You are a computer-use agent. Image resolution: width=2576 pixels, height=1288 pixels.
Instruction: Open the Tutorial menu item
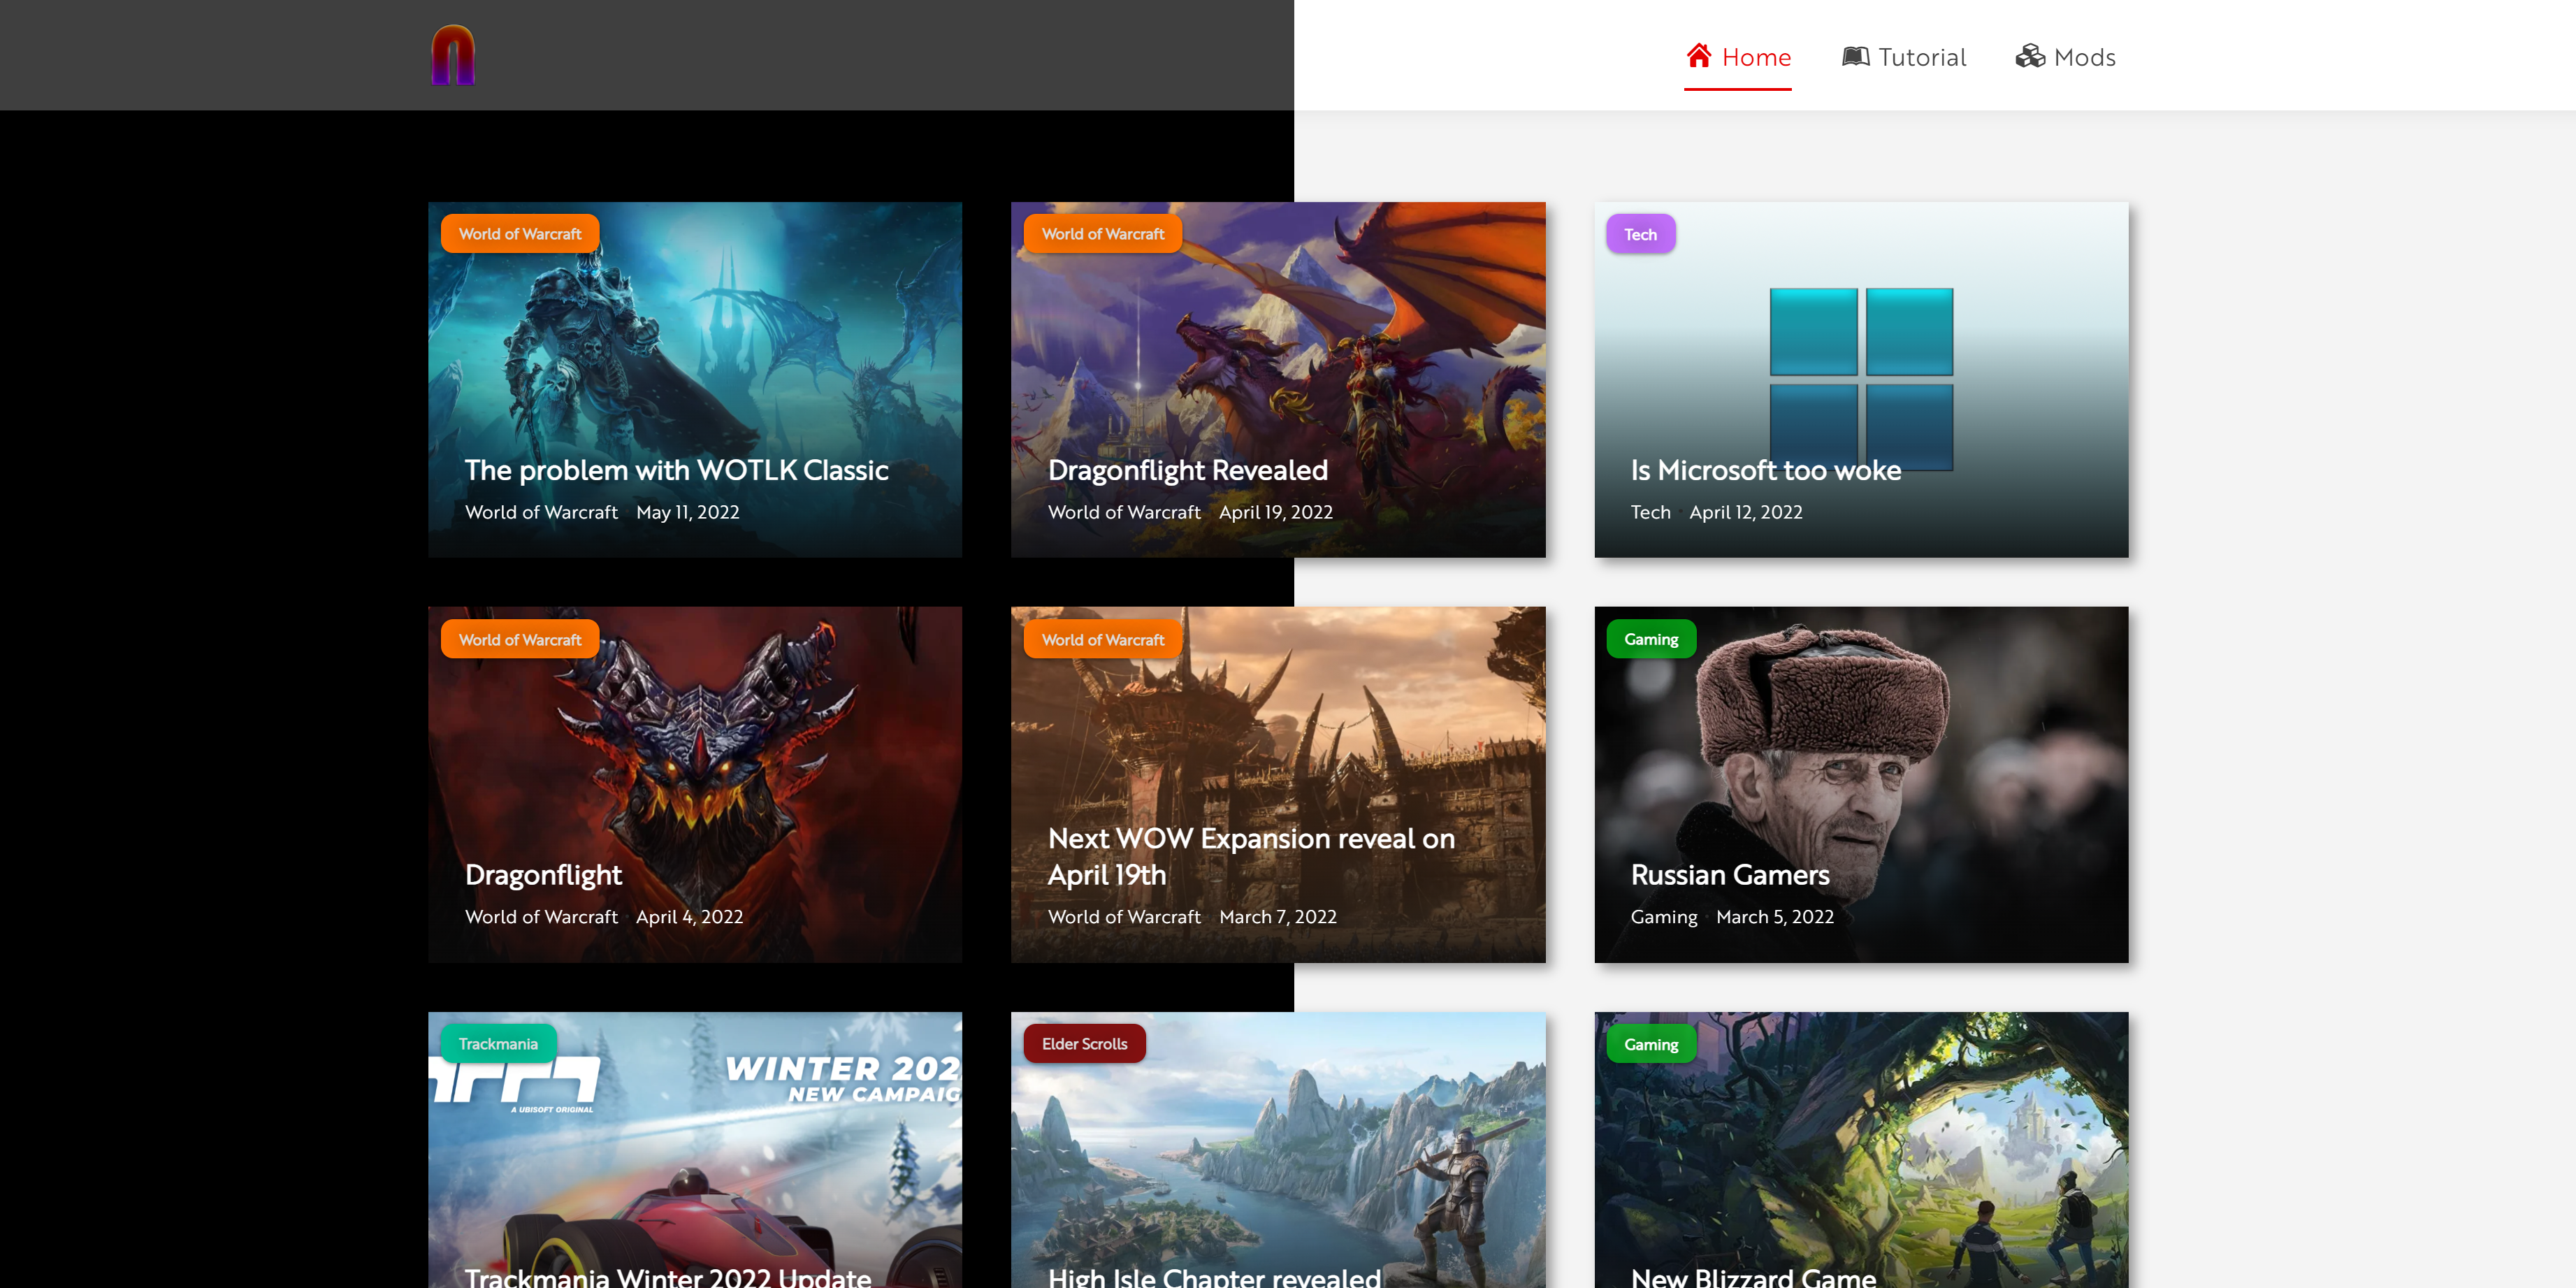[x=1921, y=57]
